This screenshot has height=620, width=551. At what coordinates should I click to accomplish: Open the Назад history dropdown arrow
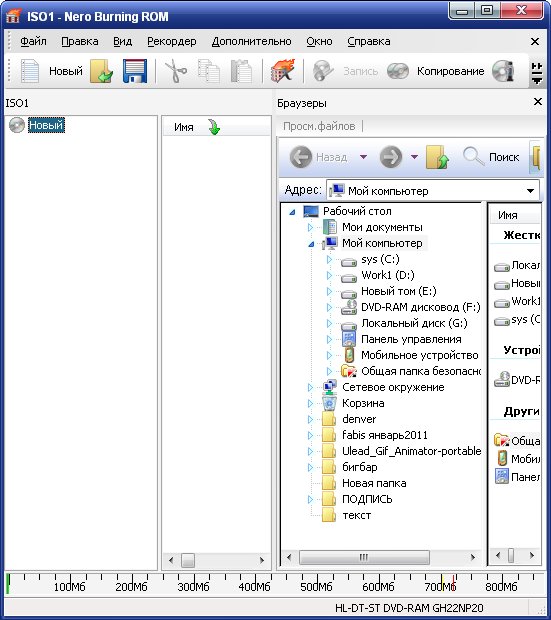[363, 157]
